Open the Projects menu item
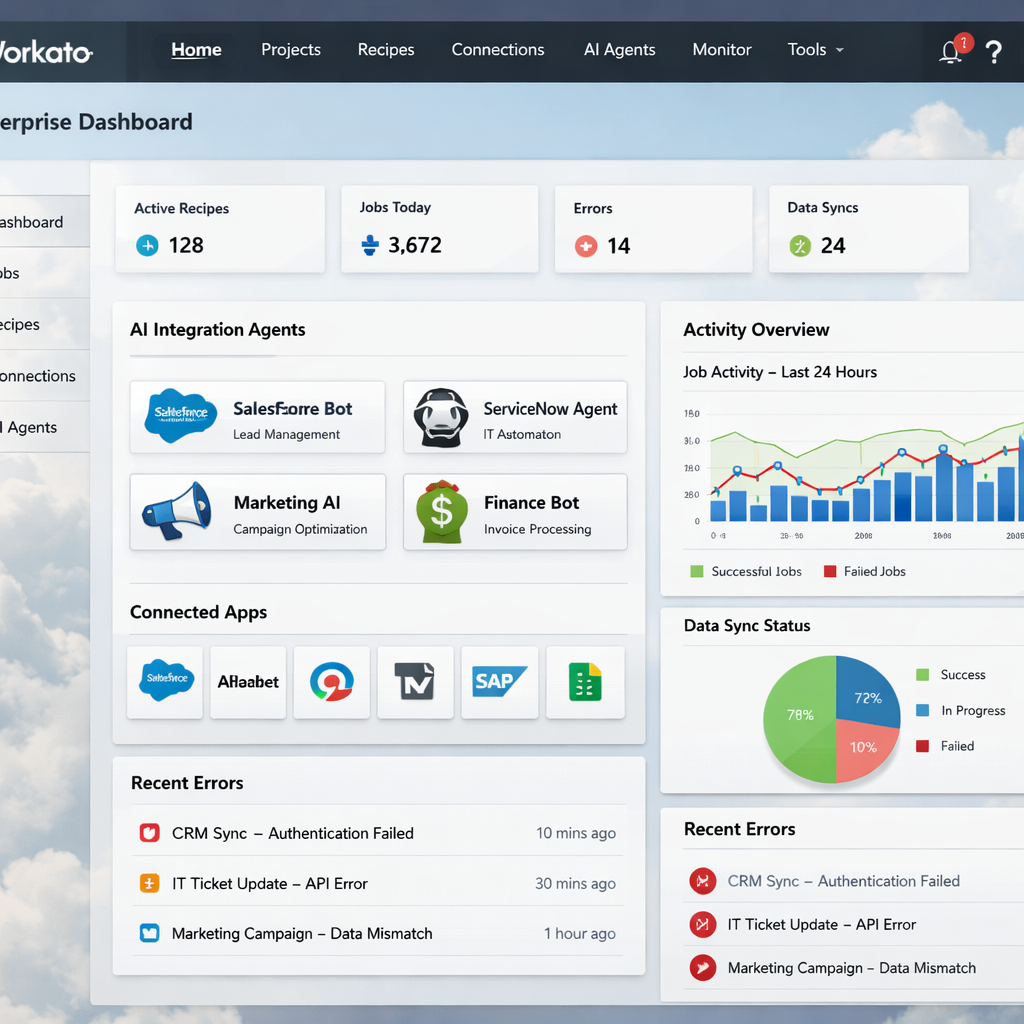Viewport: 1024px width, 1024px height. click(x=291, y=50)
